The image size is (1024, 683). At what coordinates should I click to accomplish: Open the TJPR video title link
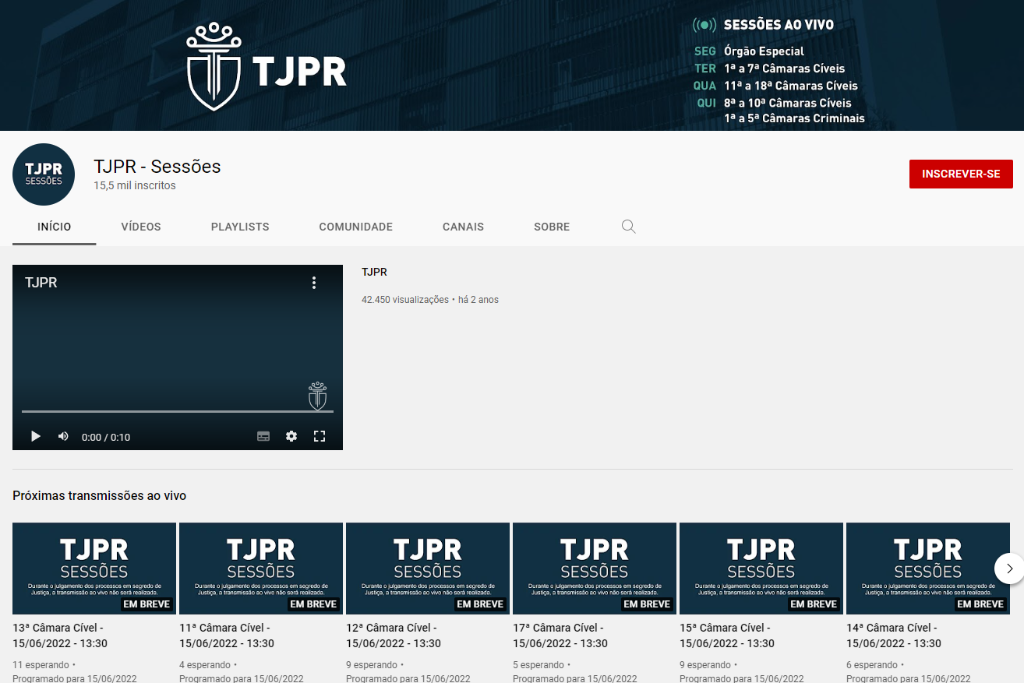pos(374,272)
